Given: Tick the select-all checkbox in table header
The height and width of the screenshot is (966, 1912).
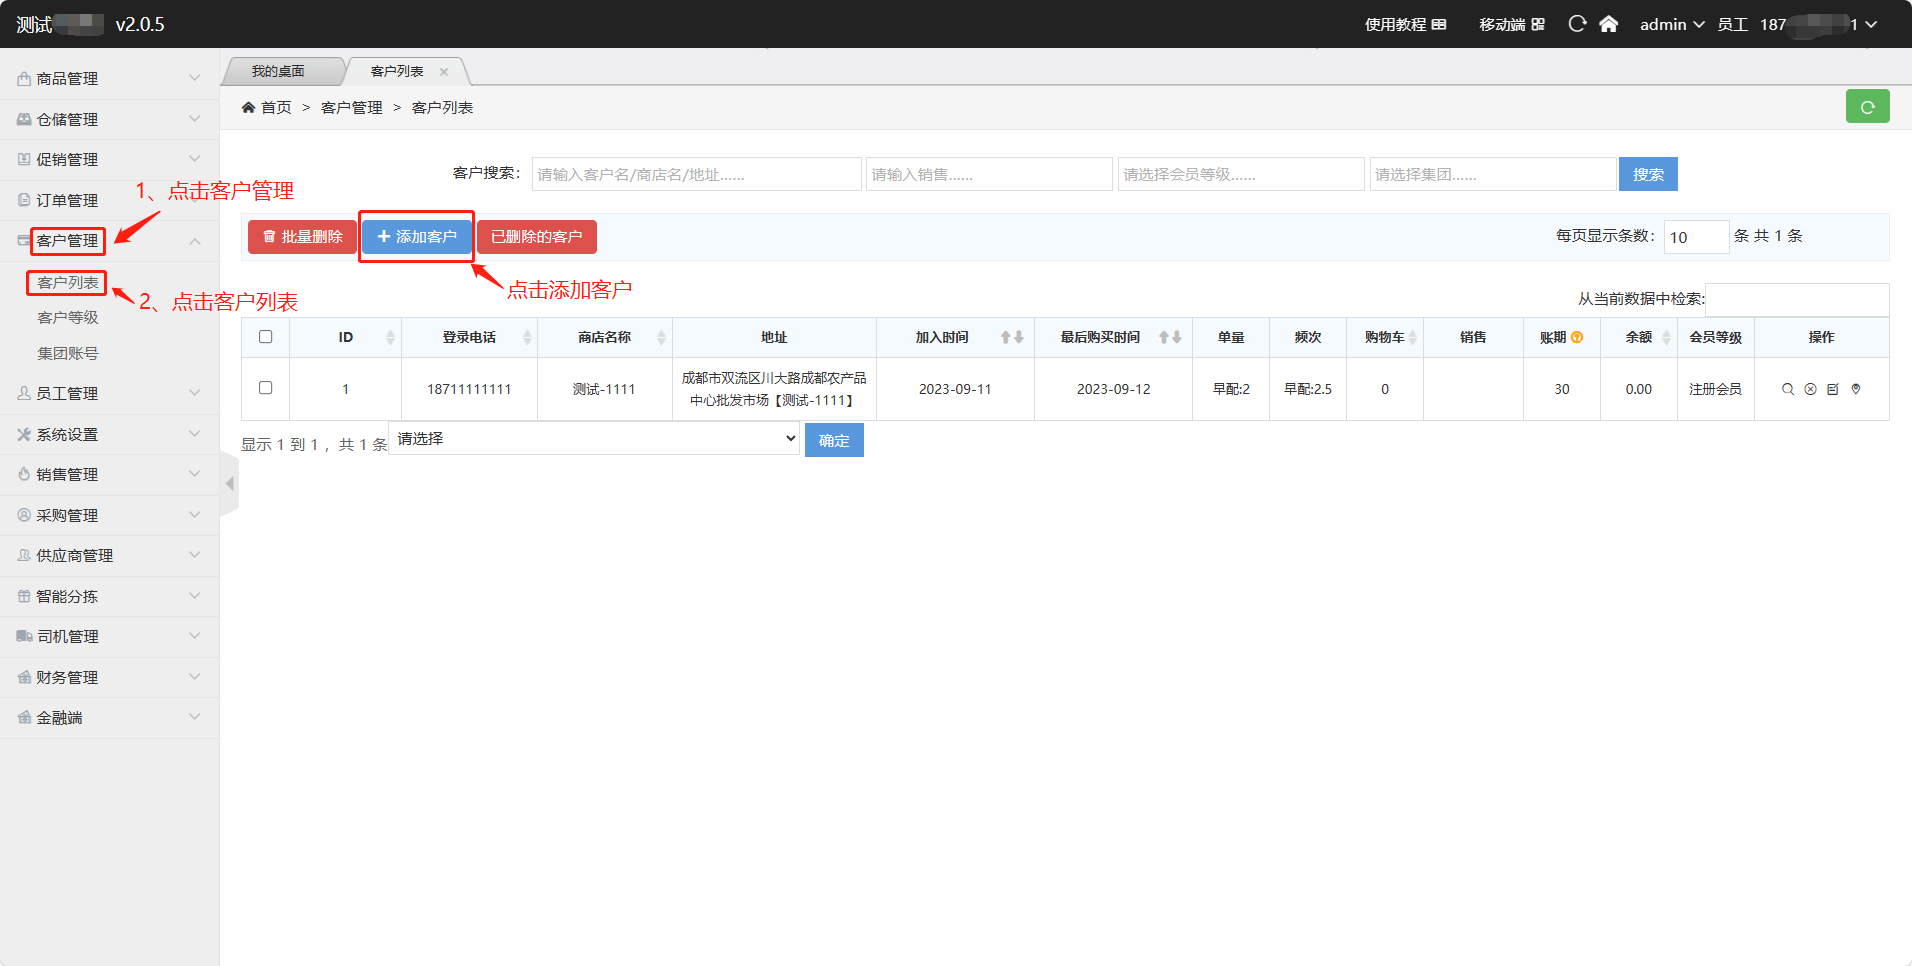Looking at the screenshot, I should pyautogui.click(x=266, y=337).
